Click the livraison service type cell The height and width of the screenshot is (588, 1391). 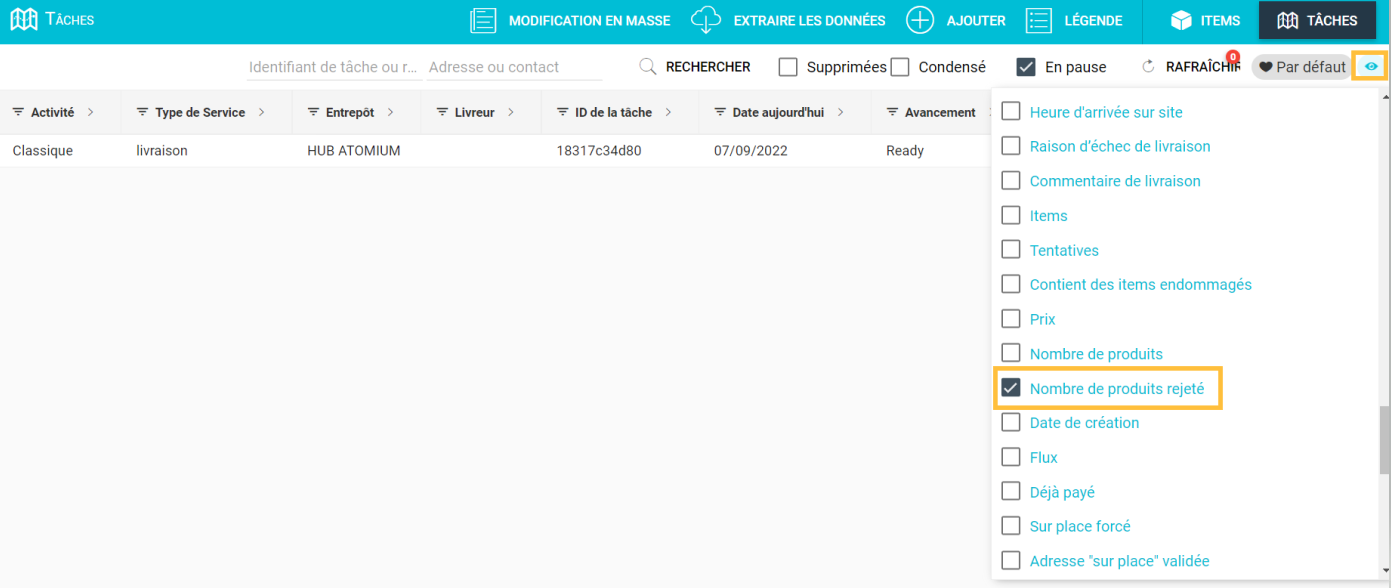(x=162, y=151)
